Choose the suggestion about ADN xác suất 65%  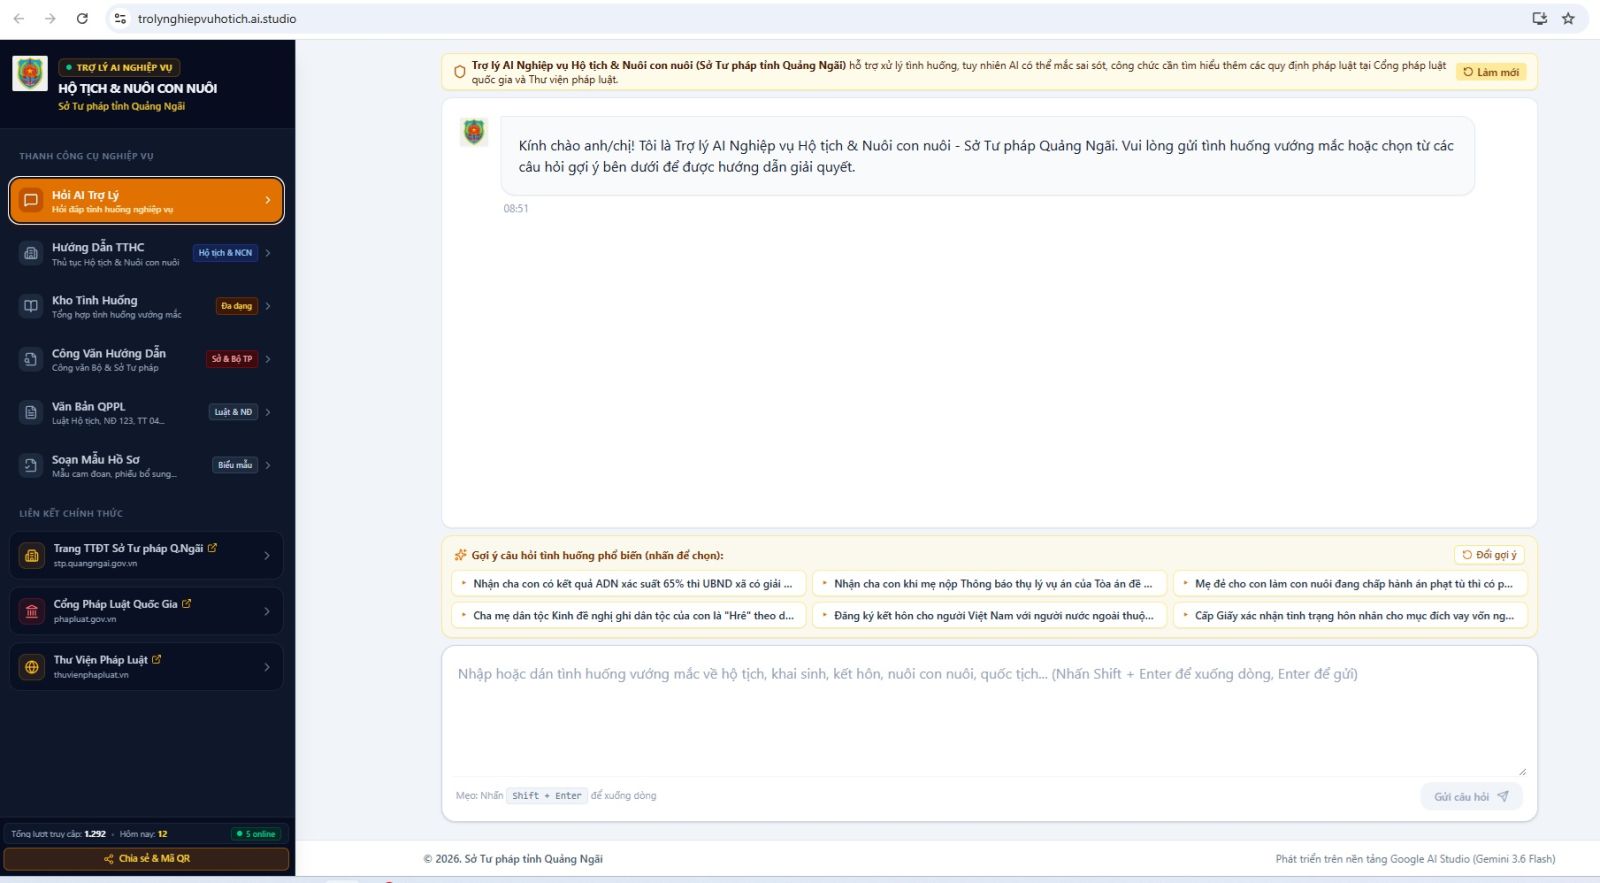point(628,584)
